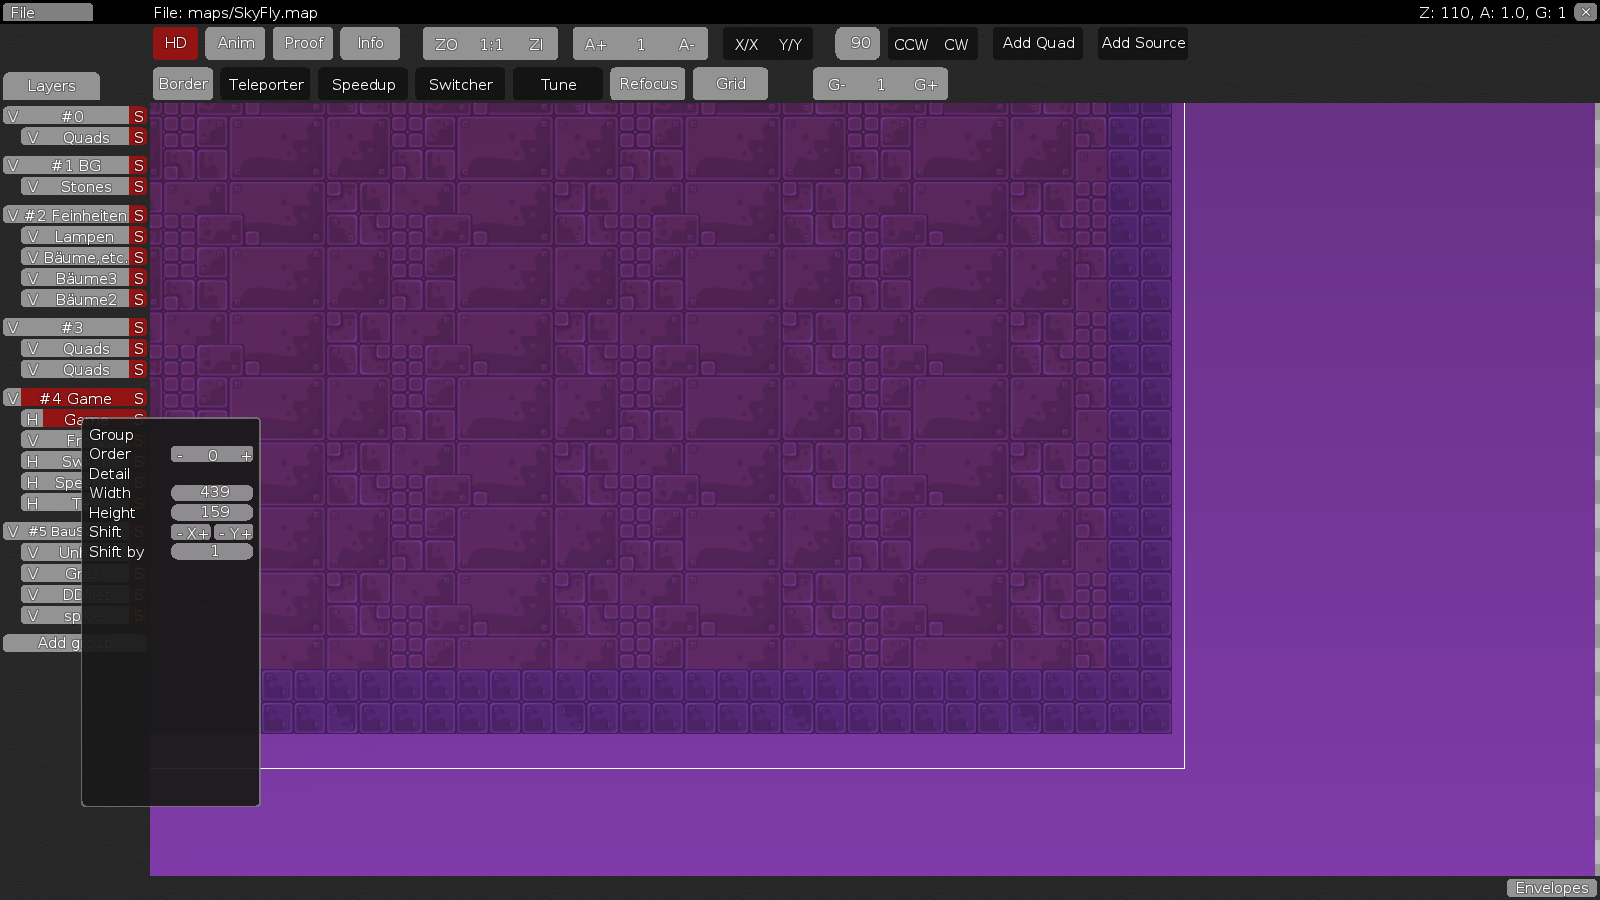1600x900 pixels.
Task: Flip brush horizontally with X/X icon
Action: point(745,44)
